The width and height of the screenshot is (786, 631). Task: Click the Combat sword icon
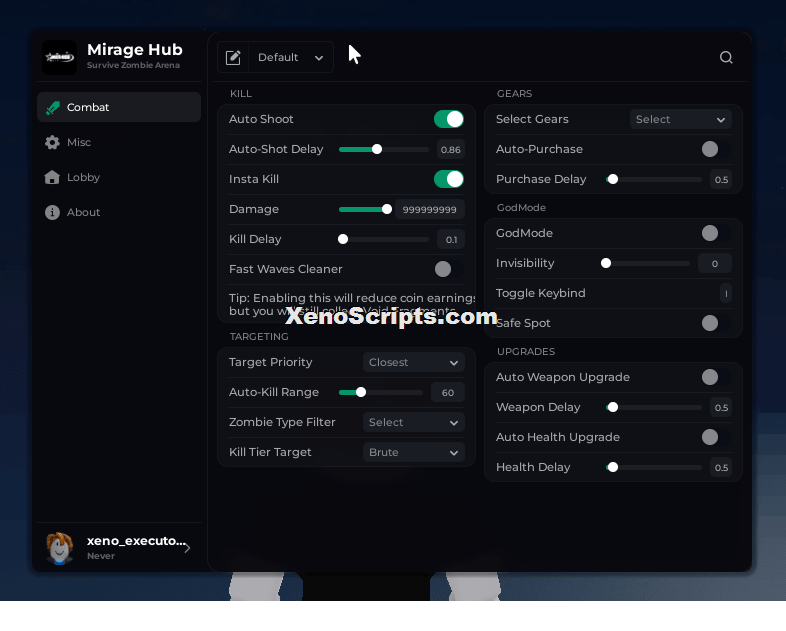[53, 107]
